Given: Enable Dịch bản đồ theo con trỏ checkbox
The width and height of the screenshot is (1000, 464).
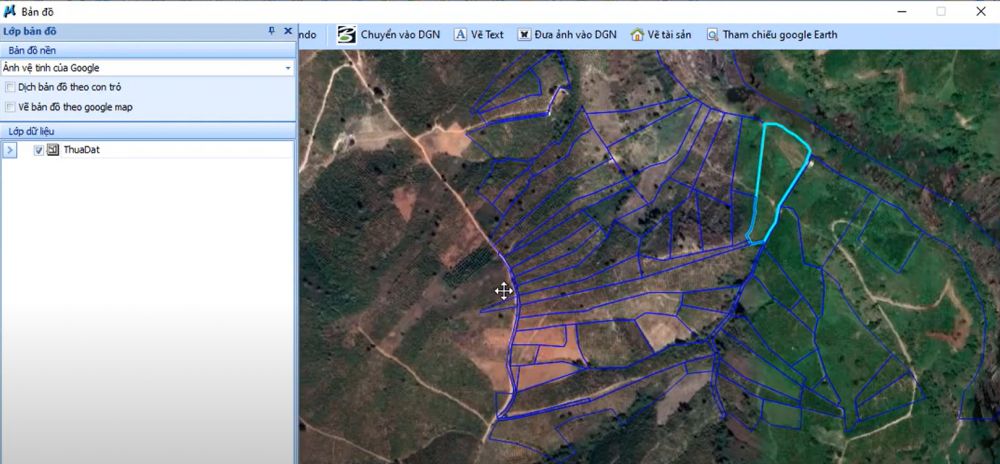Looking at the screenshot, I should click(10, 87).
